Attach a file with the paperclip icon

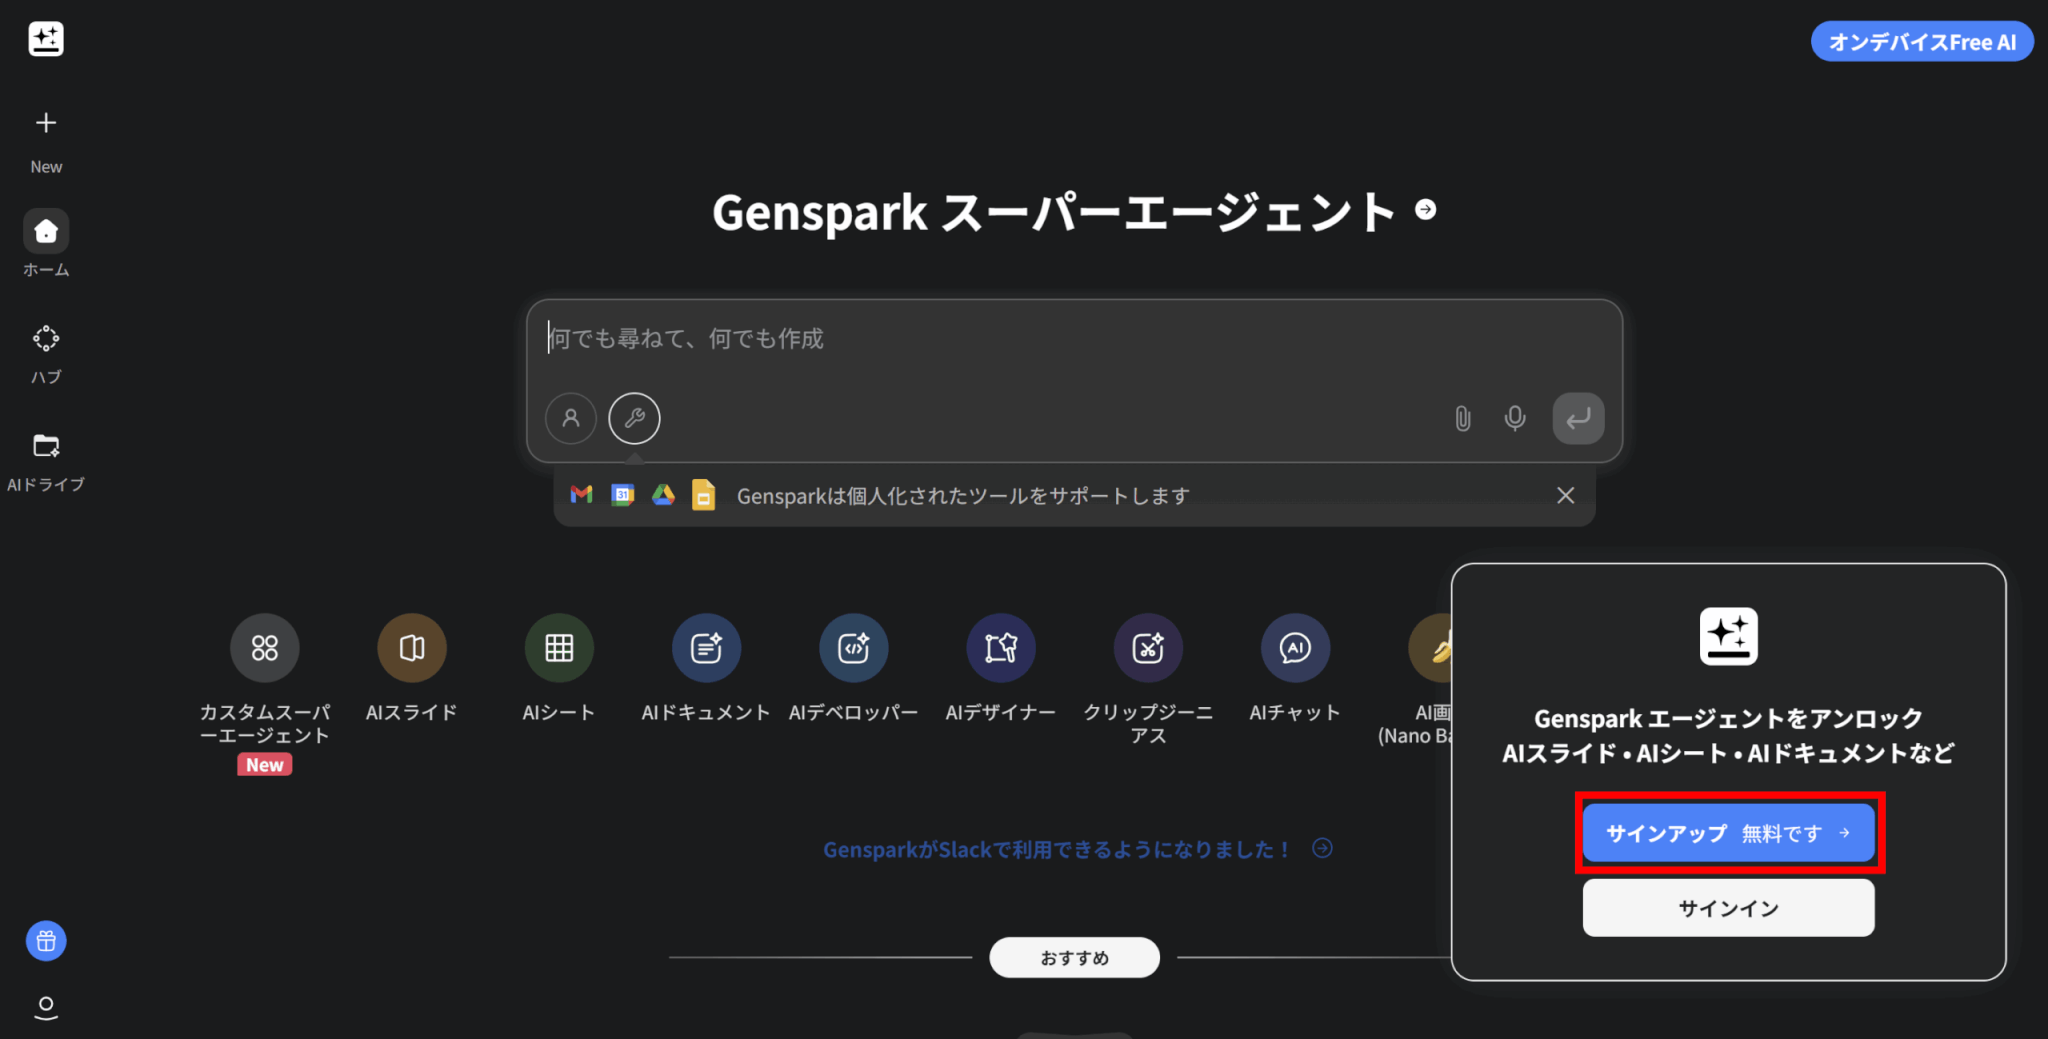point(1462,418)
